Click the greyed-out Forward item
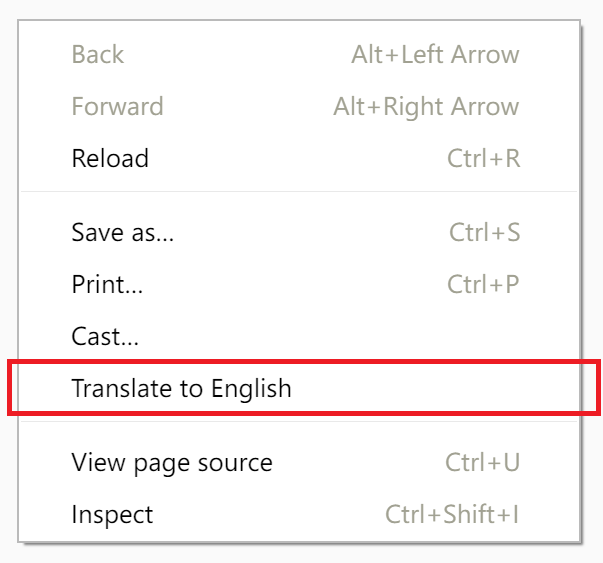 click(117, 107)
